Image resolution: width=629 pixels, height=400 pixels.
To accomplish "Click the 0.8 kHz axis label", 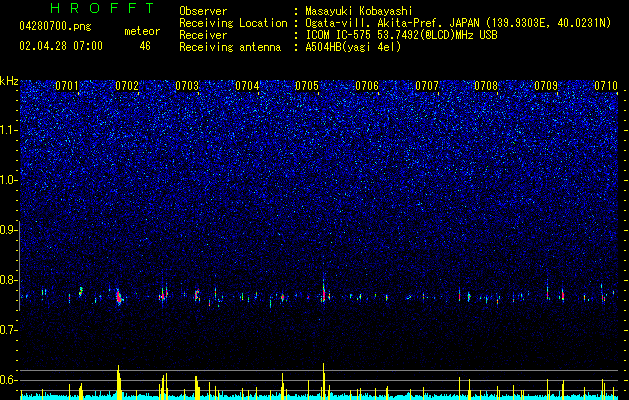I will [8, 280].
